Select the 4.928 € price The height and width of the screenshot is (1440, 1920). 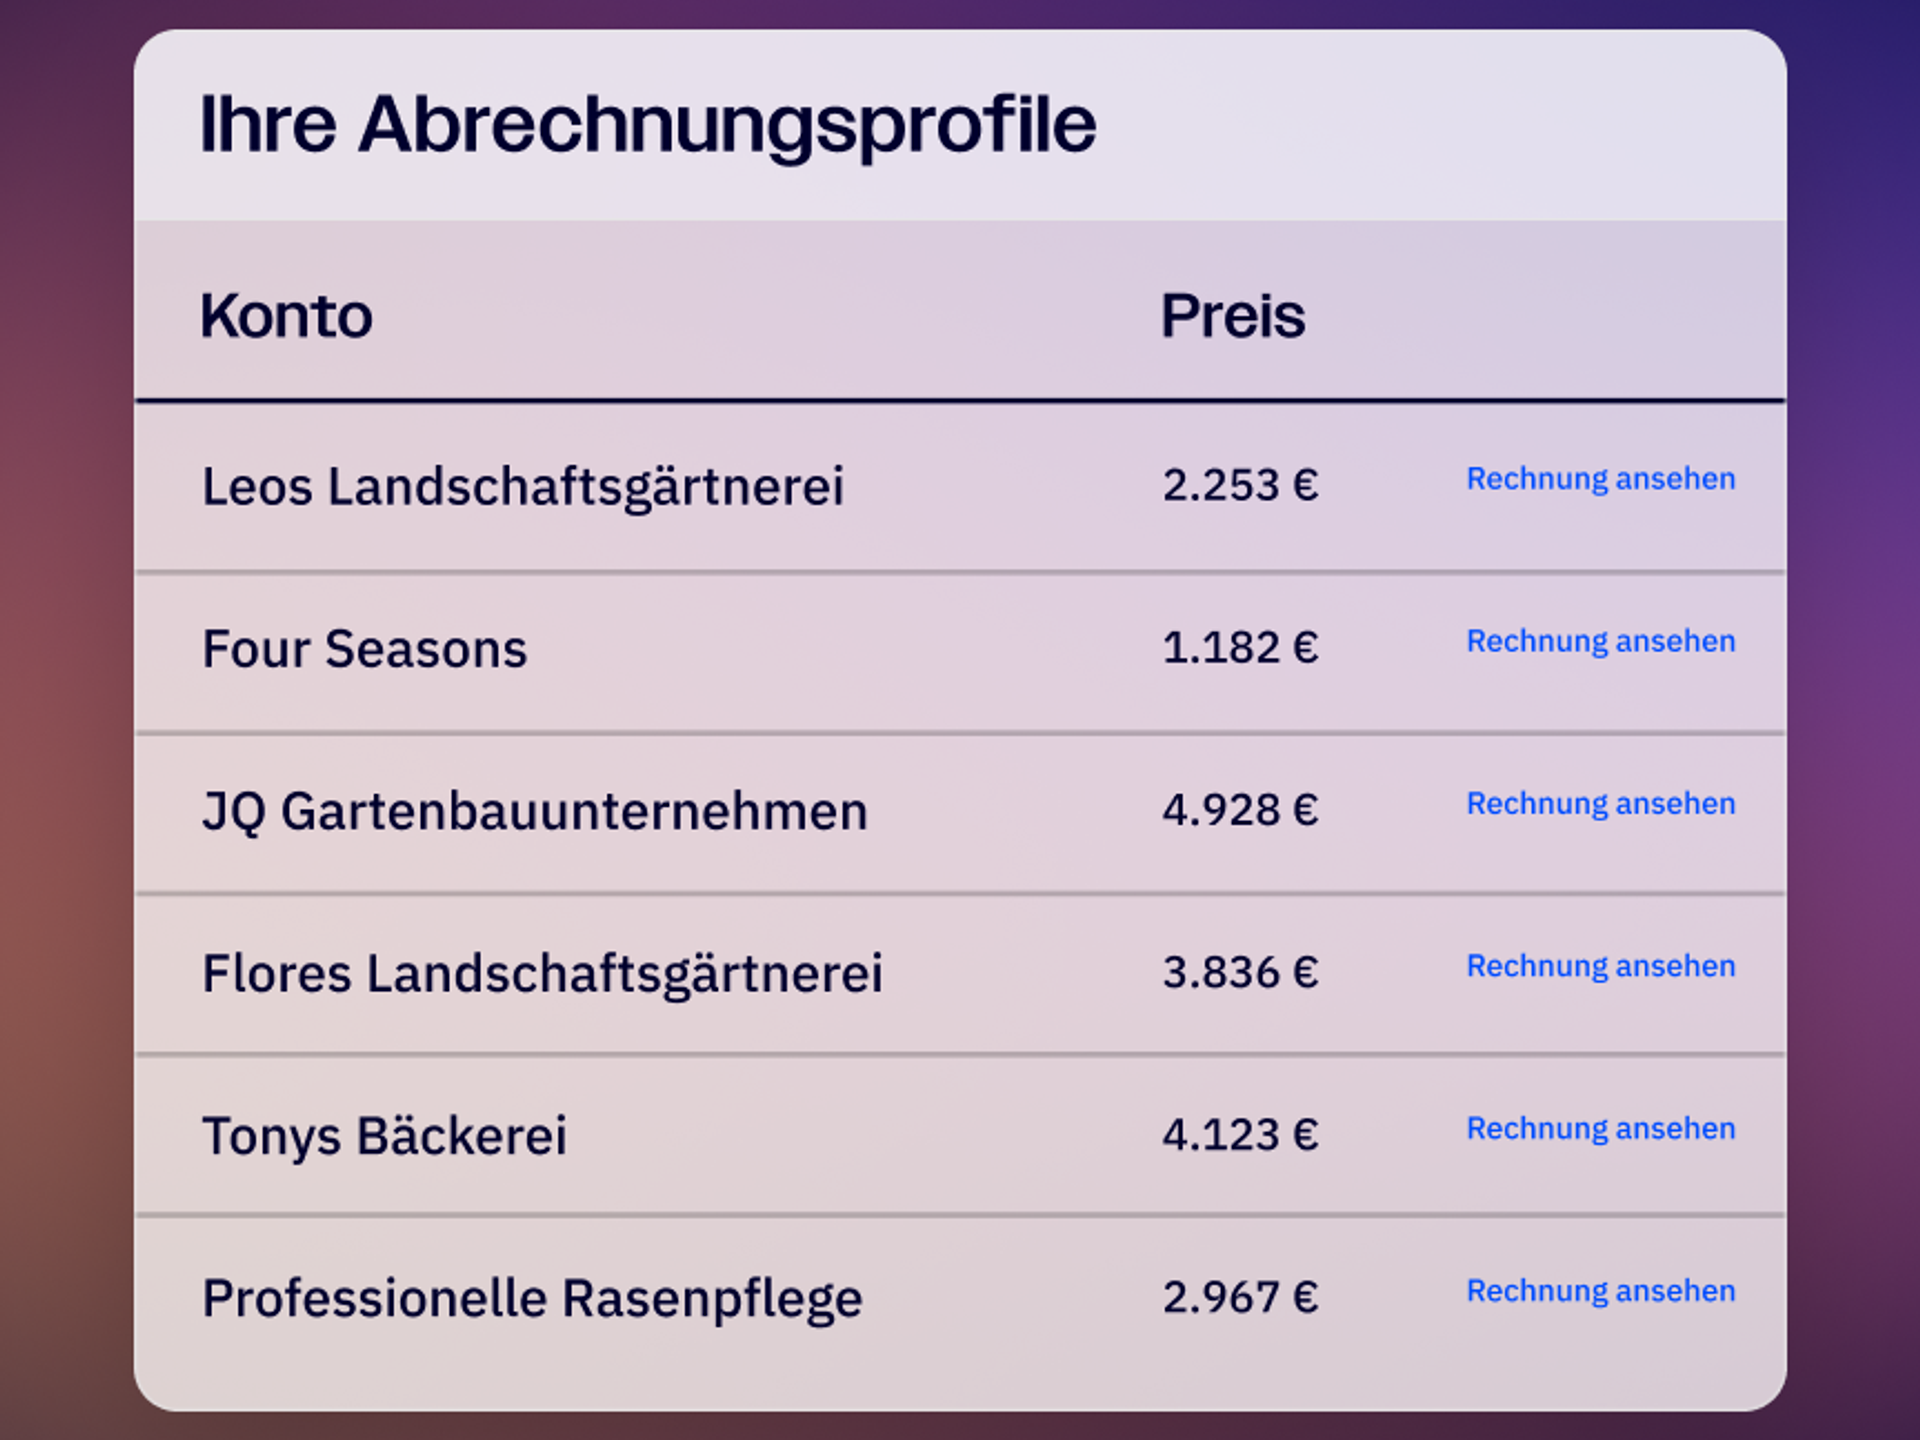pos(1240,810)
